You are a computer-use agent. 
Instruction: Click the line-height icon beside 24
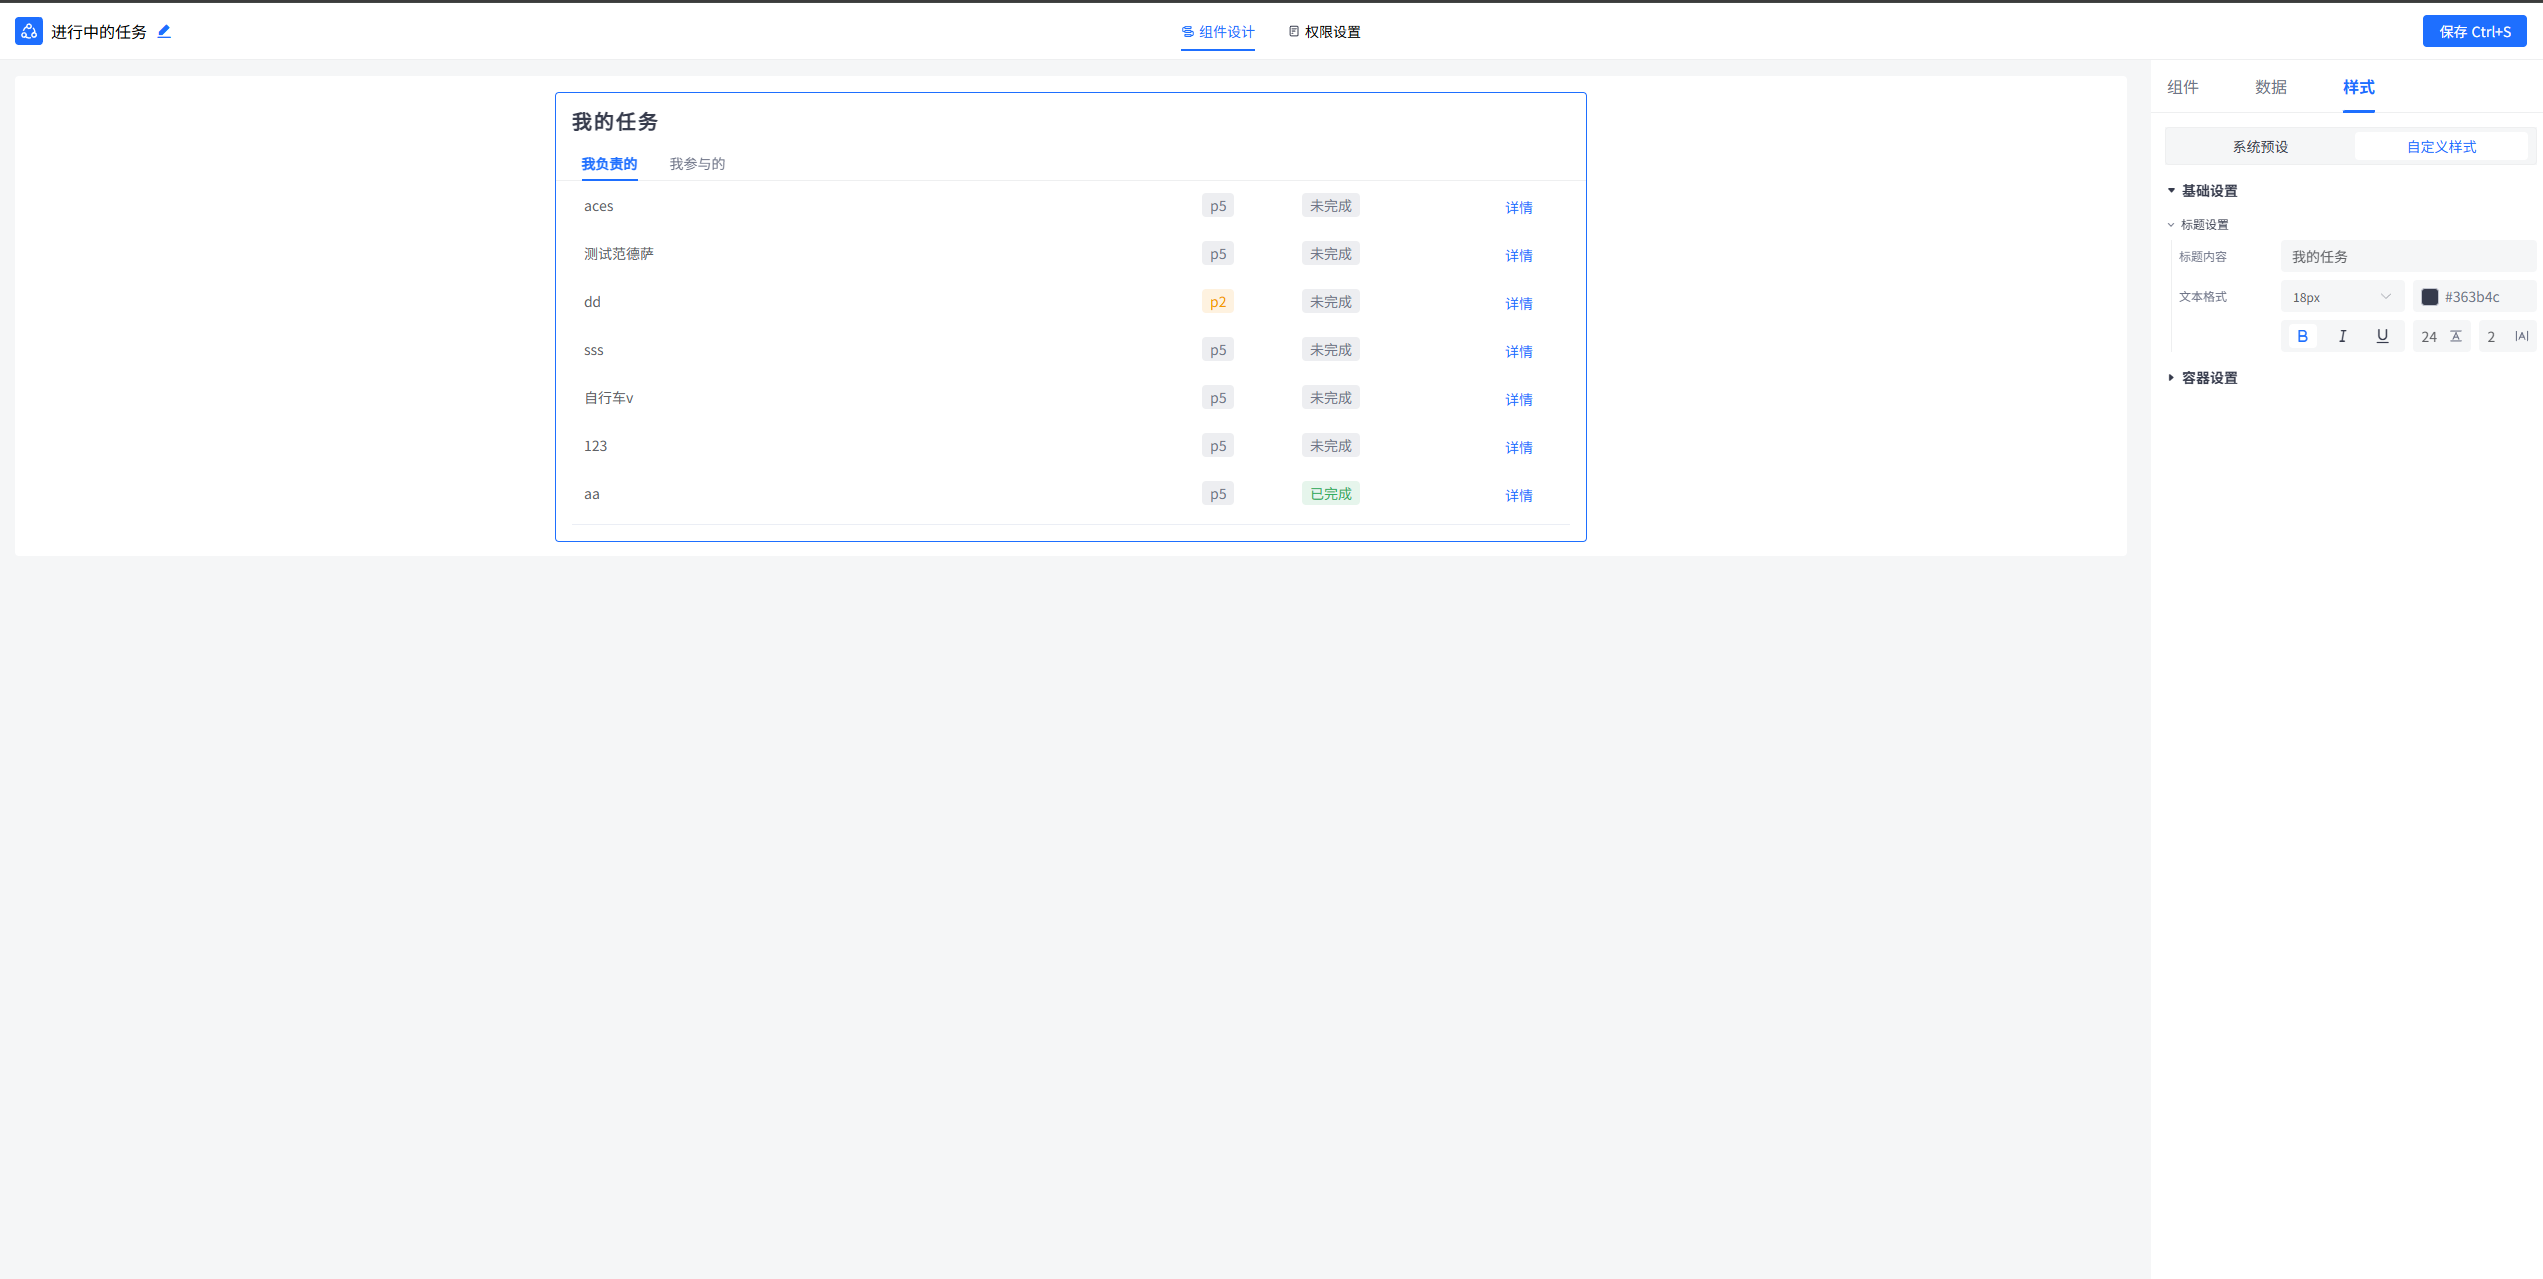[2456, 336]
